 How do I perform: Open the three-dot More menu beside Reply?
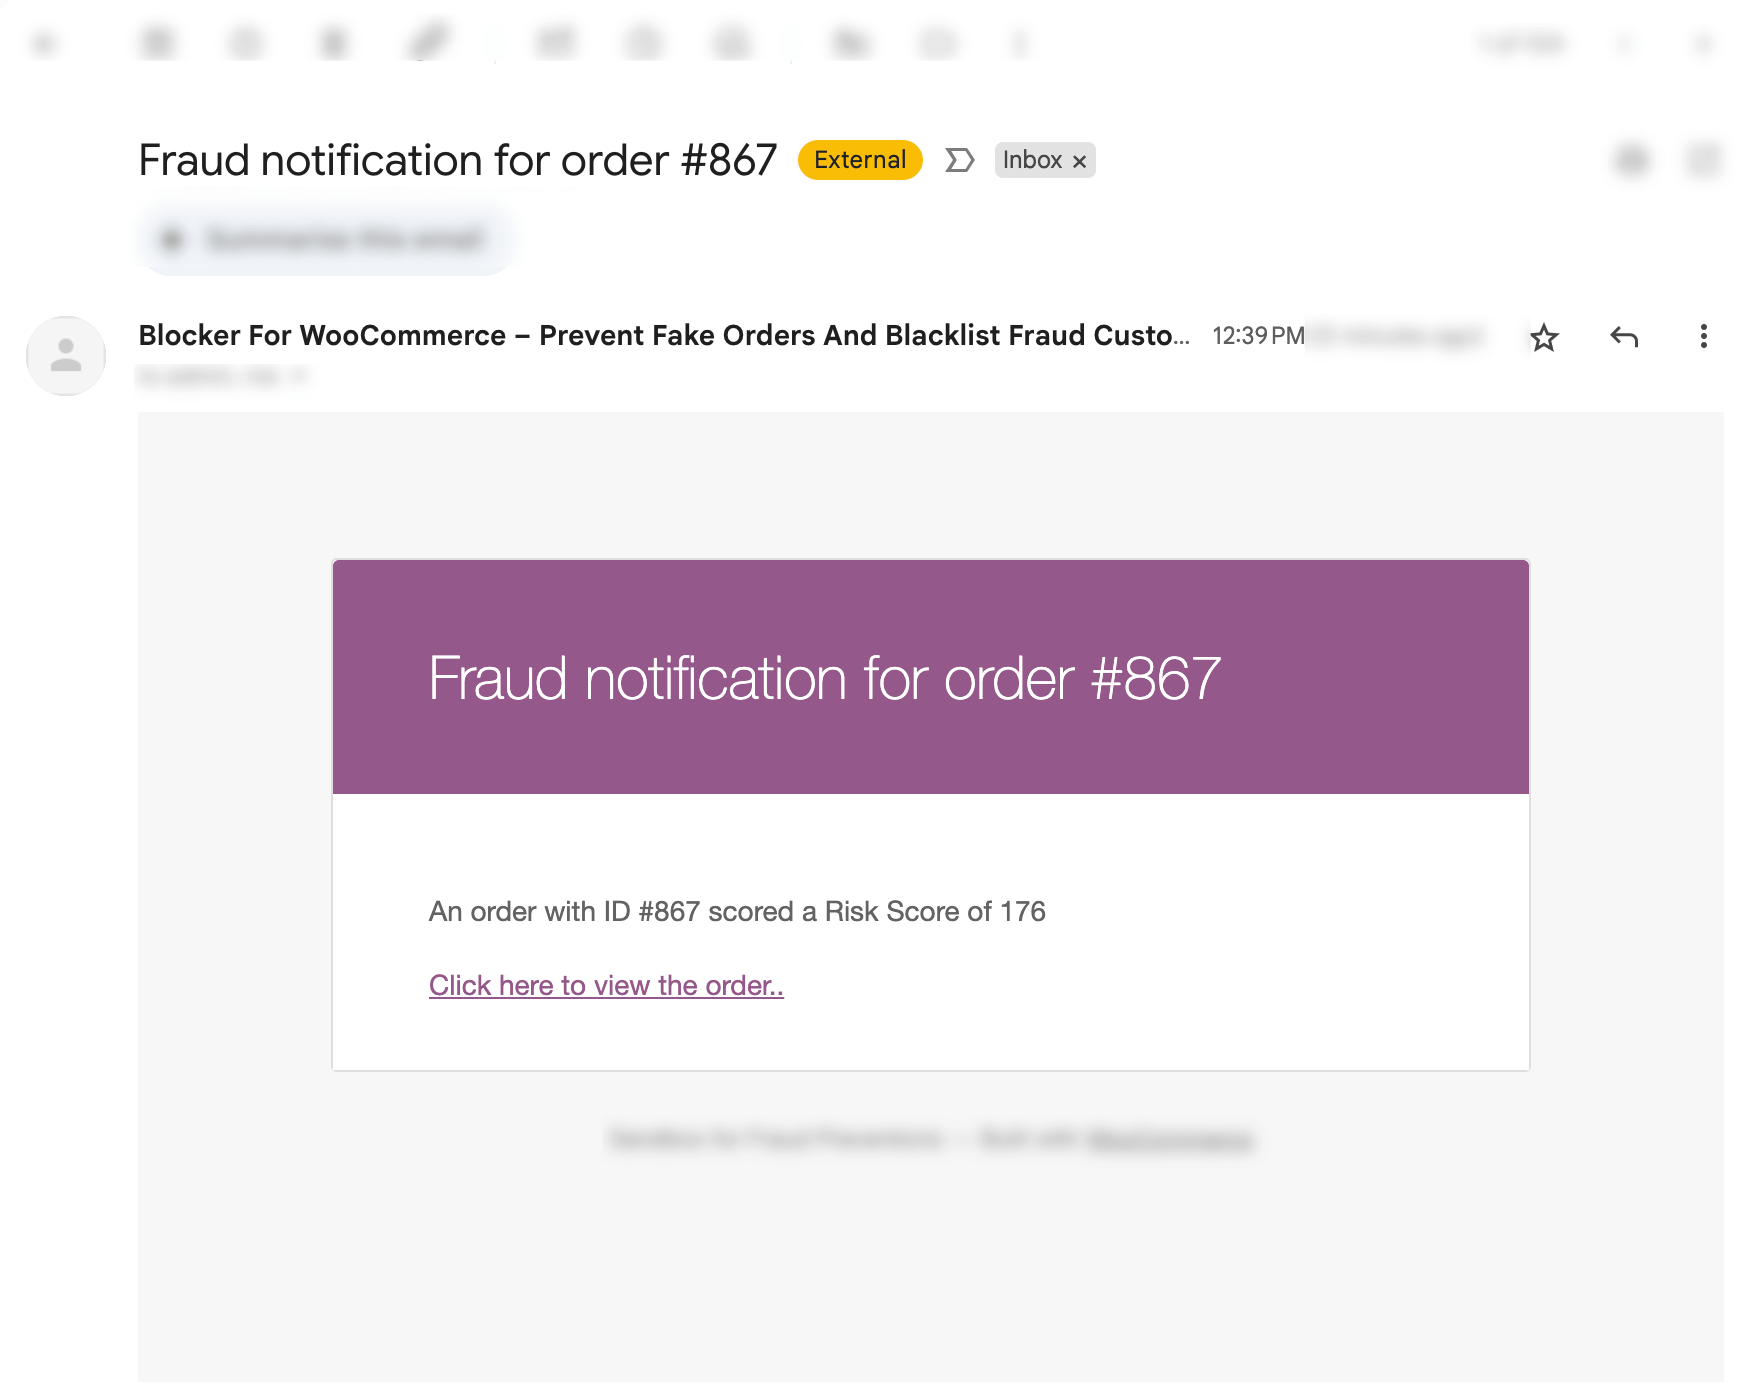click(x=1703, y=337)
